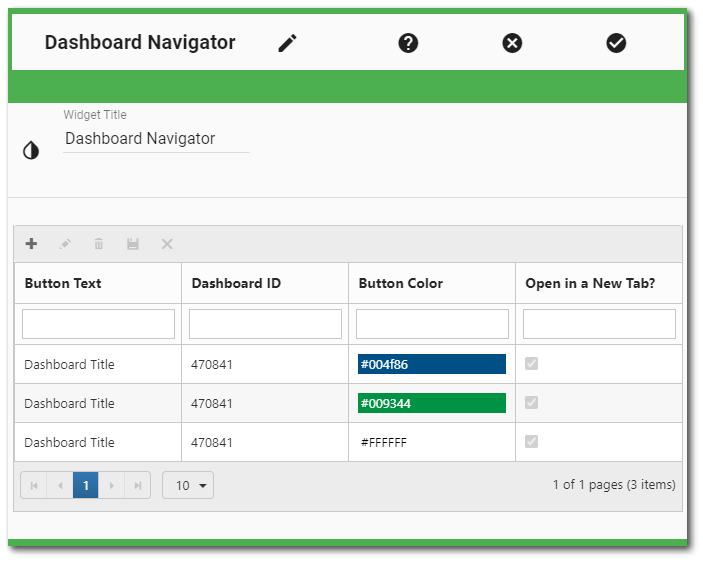Sort by Dashboard ID column header
The height and width of the screenshot is (562, 703).
coord(265,283)
